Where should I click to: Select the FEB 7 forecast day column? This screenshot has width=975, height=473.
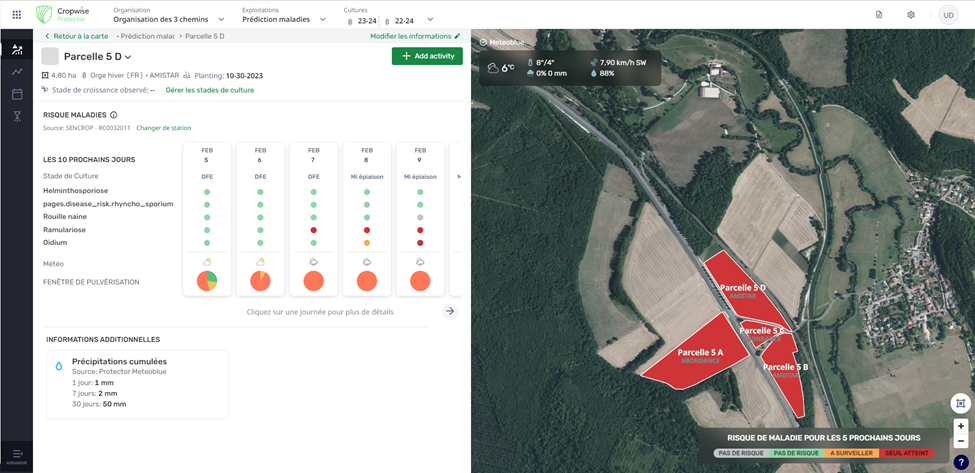point(313,218)
